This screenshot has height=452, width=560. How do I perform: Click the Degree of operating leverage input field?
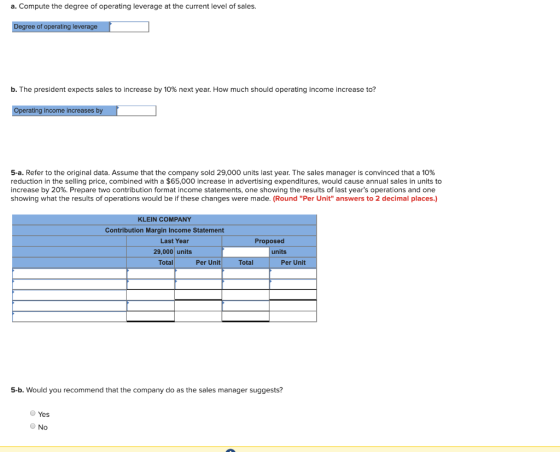pyautogui.click(x=129, y=27)
